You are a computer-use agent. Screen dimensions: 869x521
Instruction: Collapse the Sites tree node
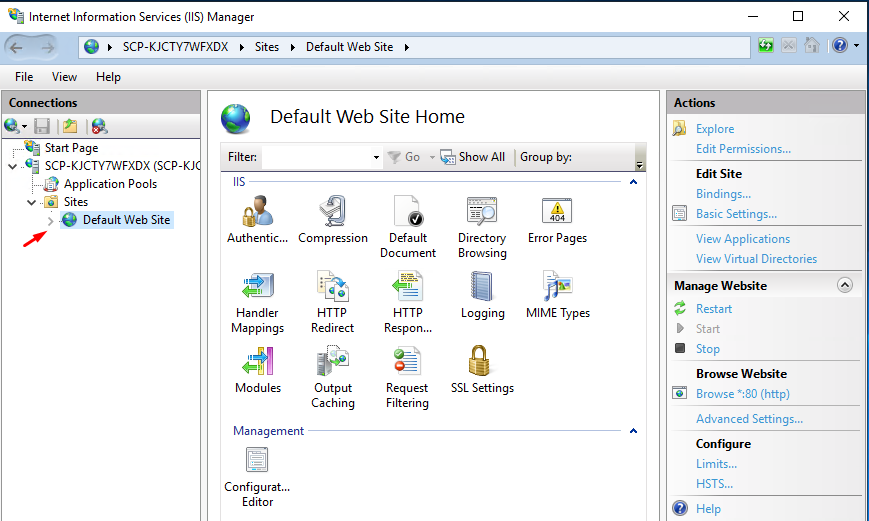click(x=32, y=202)
